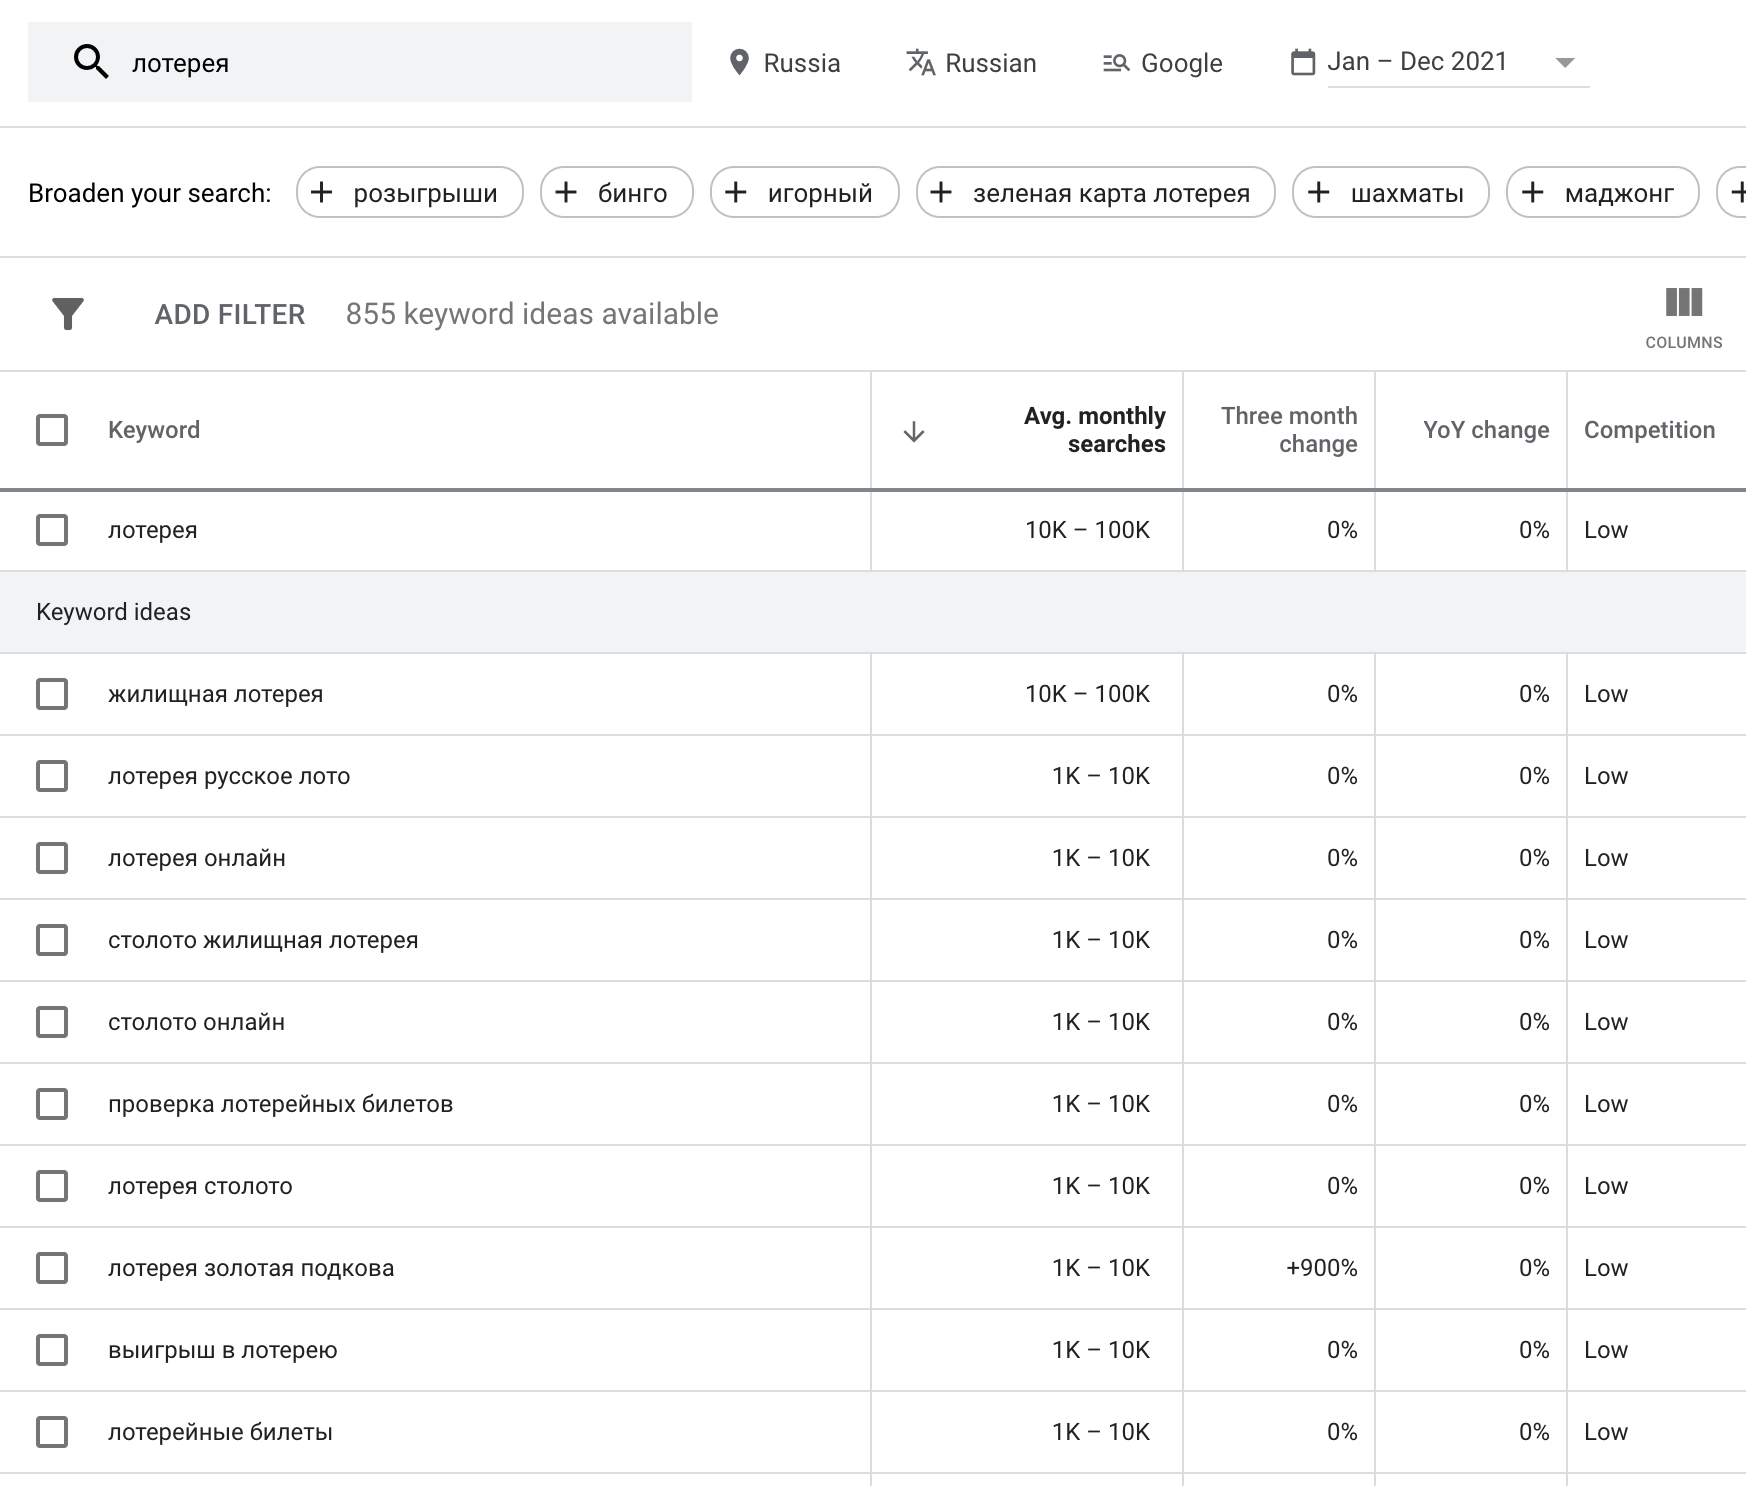Click the plus icon on маджонг chip
The height and width of the screenshot is (1486, 1746).
[x=1533, y=192]
